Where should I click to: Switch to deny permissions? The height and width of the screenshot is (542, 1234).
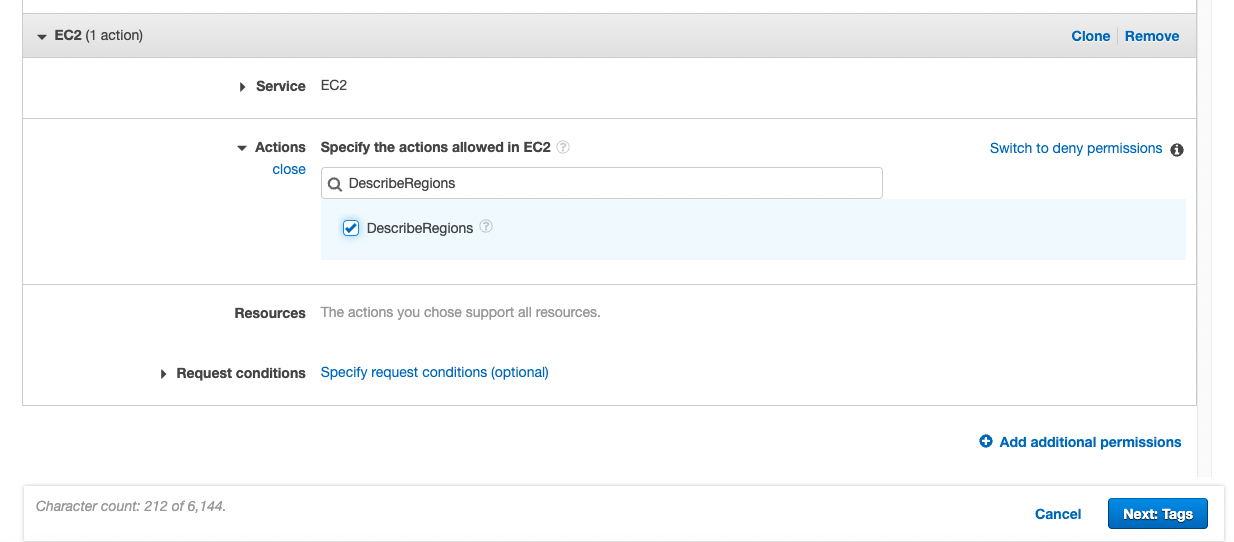pyautogui.click(x=1076, y=148)
